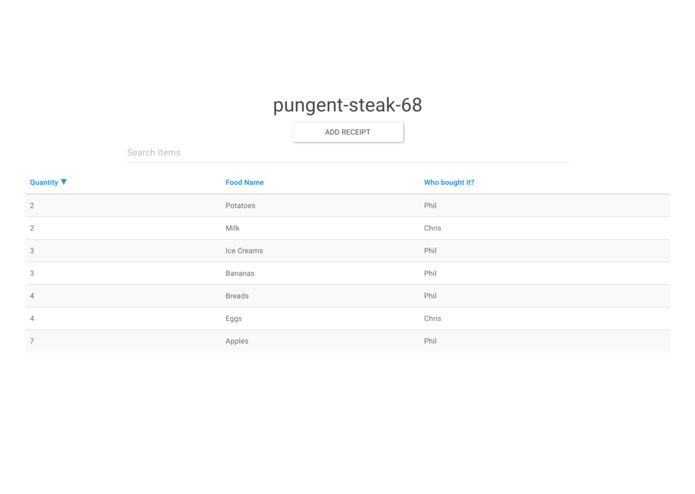Click quantity 2 in the Milk row

pos(32,228)
